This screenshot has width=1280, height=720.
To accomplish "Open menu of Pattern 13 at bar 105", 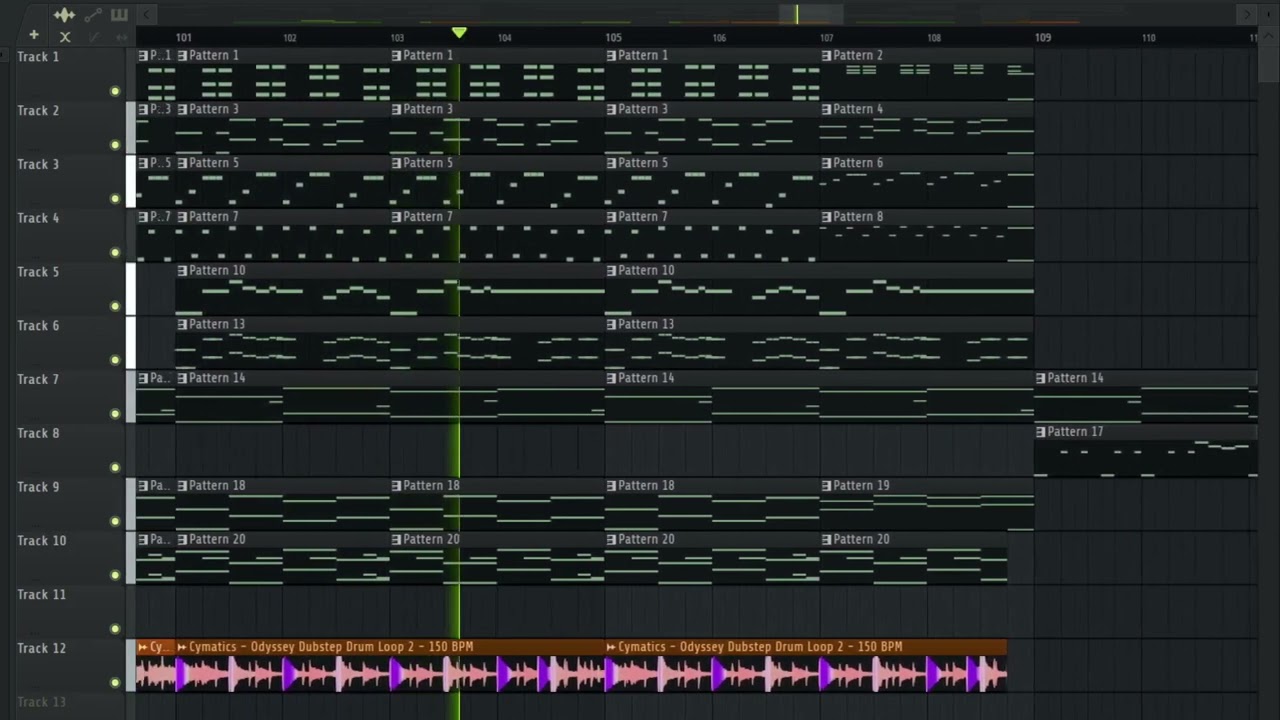I will click(x=611, y=325).
